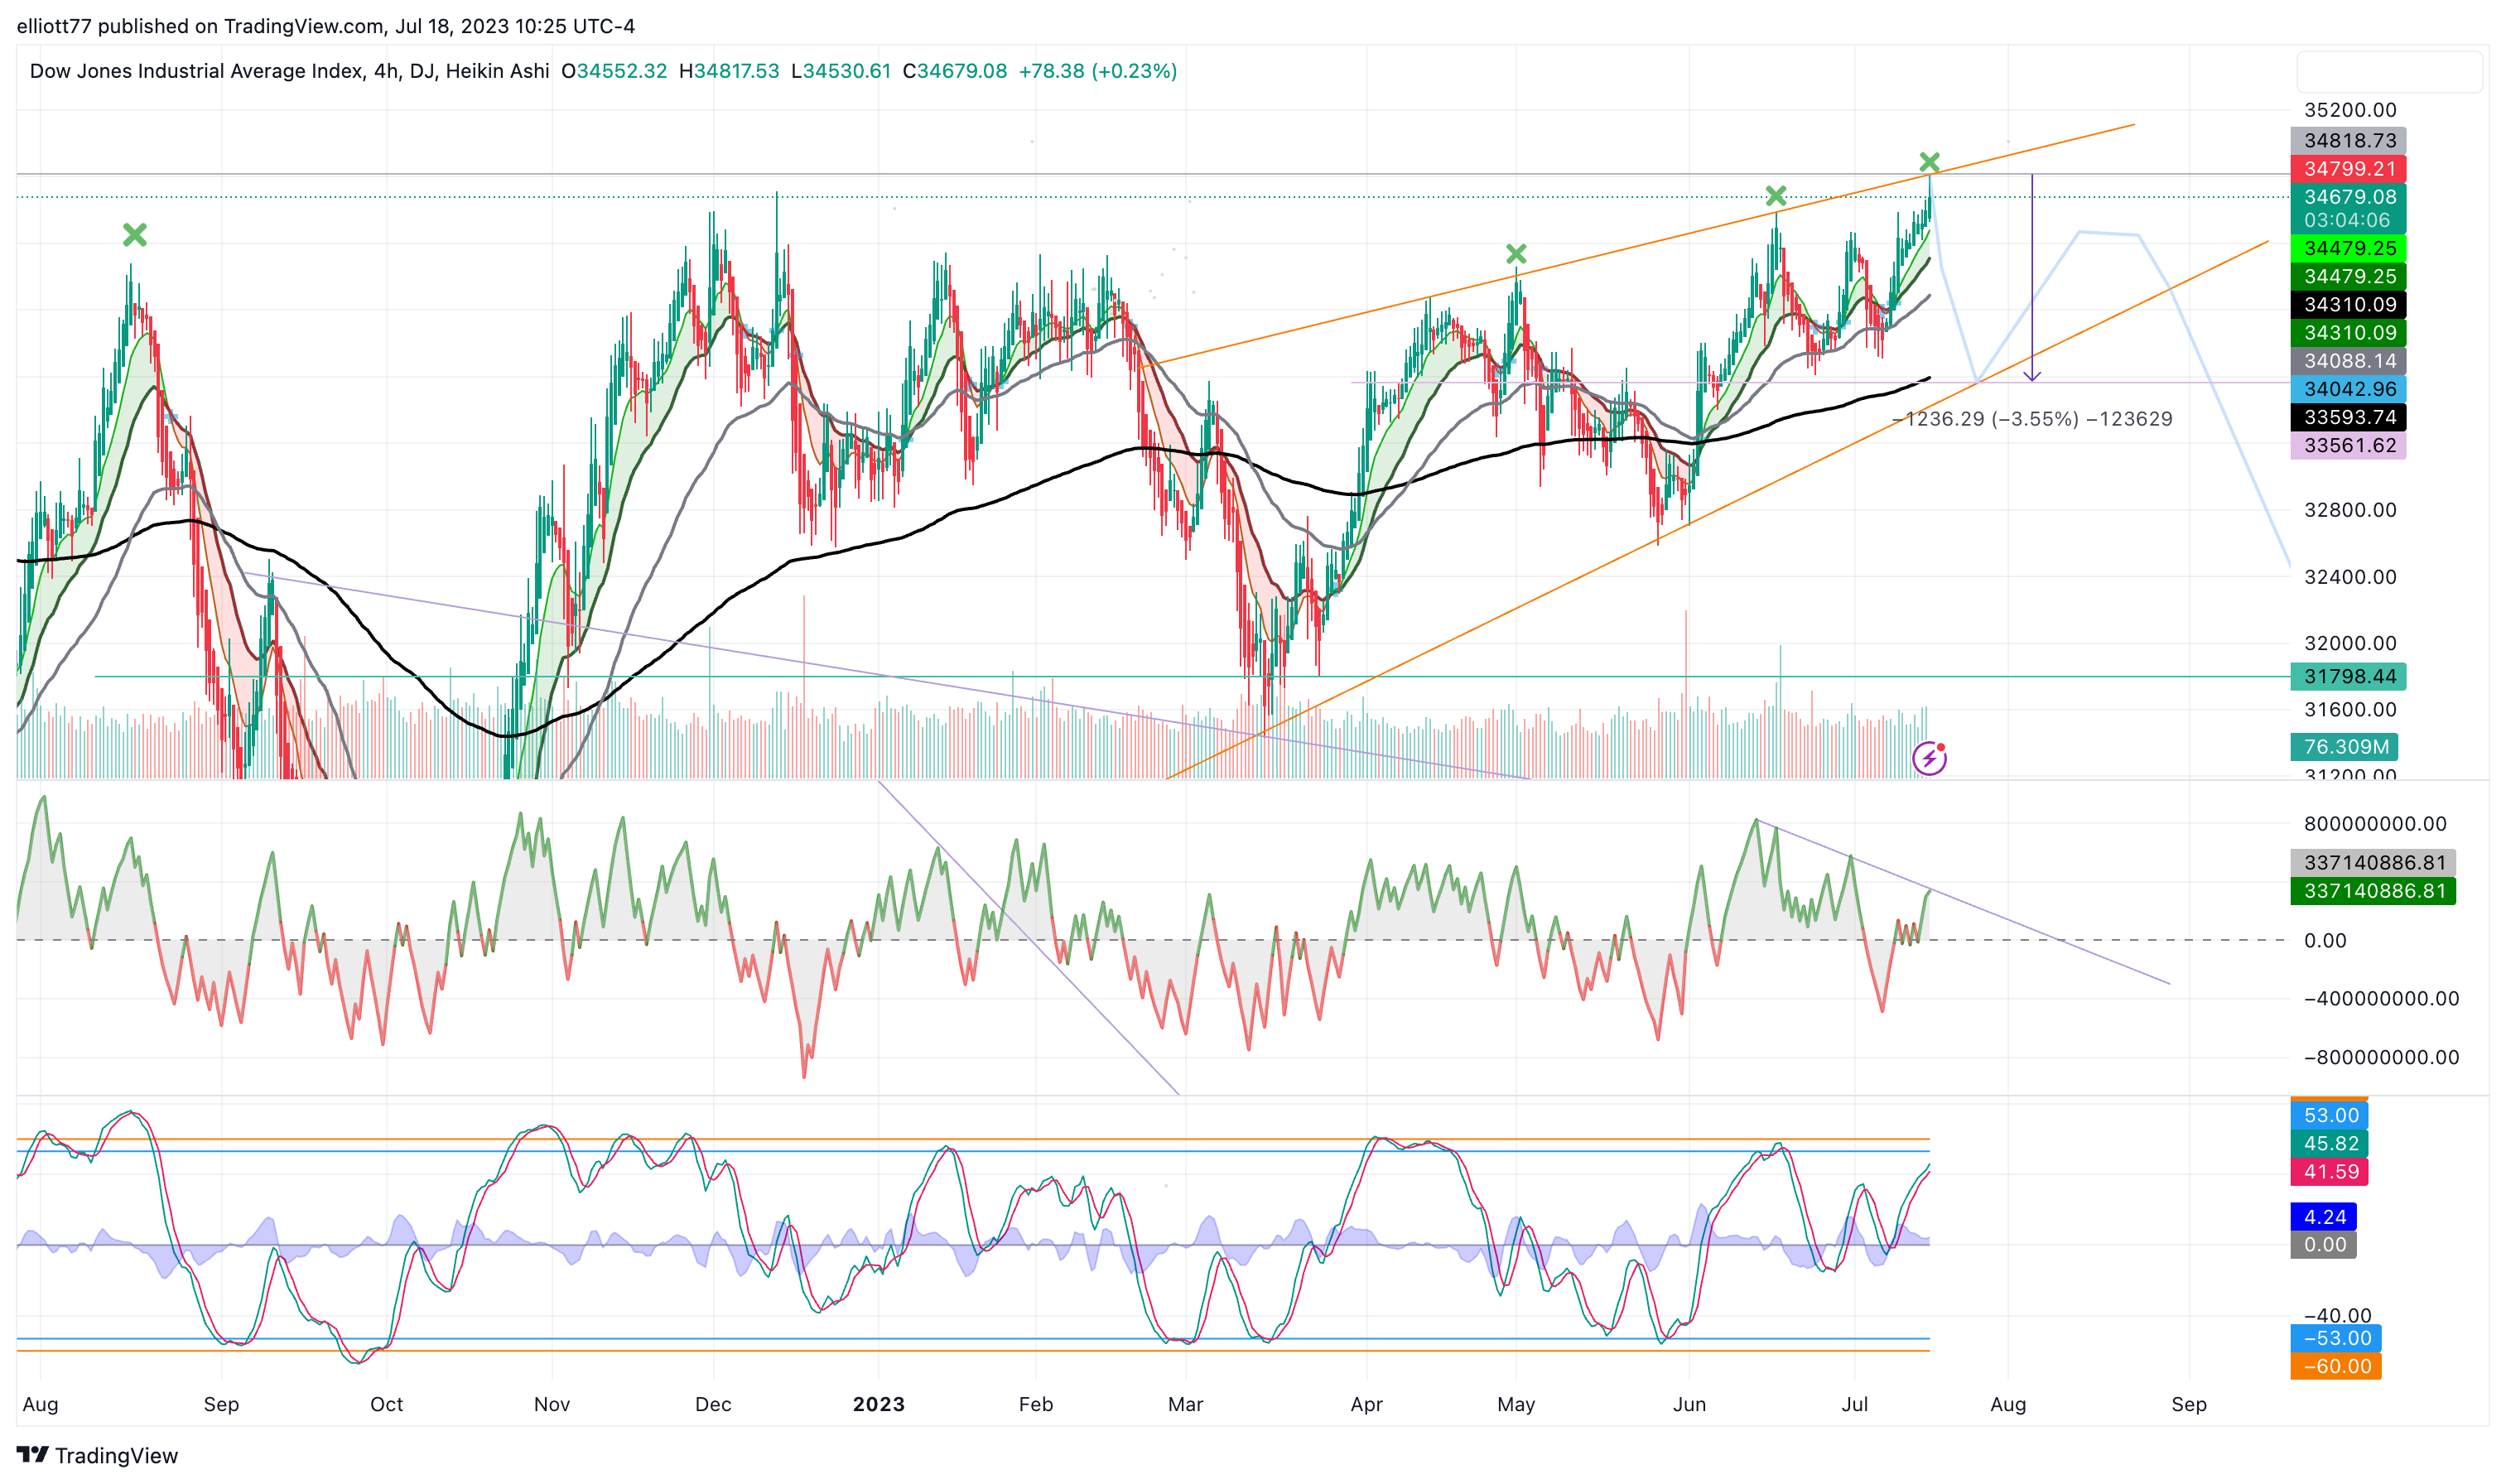Click the high value H34817.53
The height and width of the screenshot is (1484, 2506).
[729, 71]
